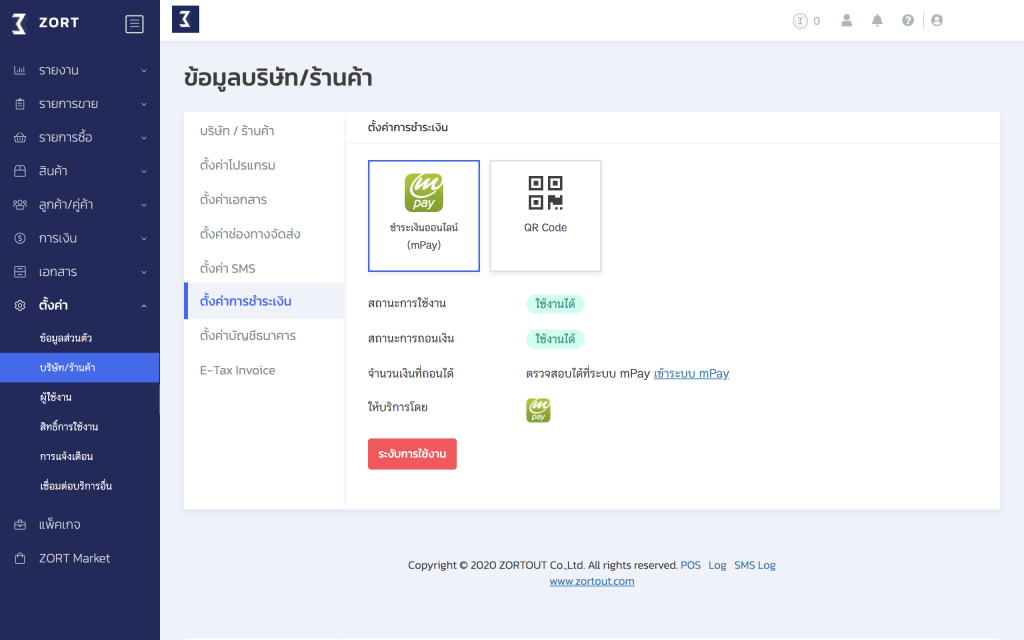Click the QR code icon
This screenshot has width=1024, height=640.
click(x=545, y=193)
